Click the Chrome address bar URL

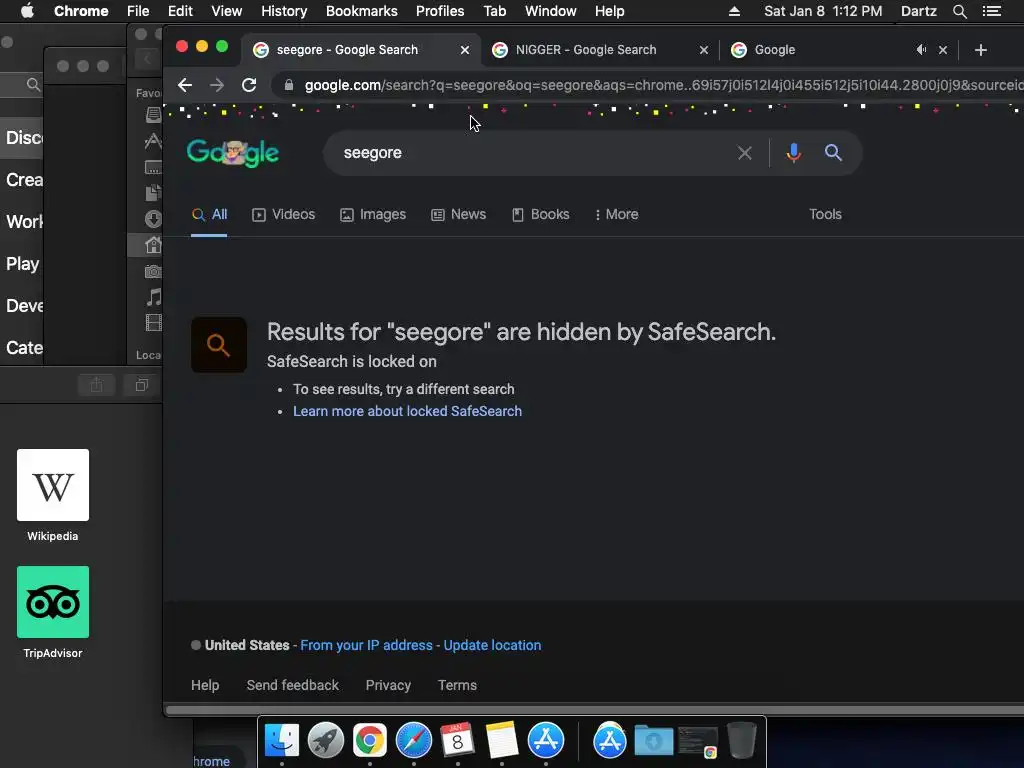point(664,85)
